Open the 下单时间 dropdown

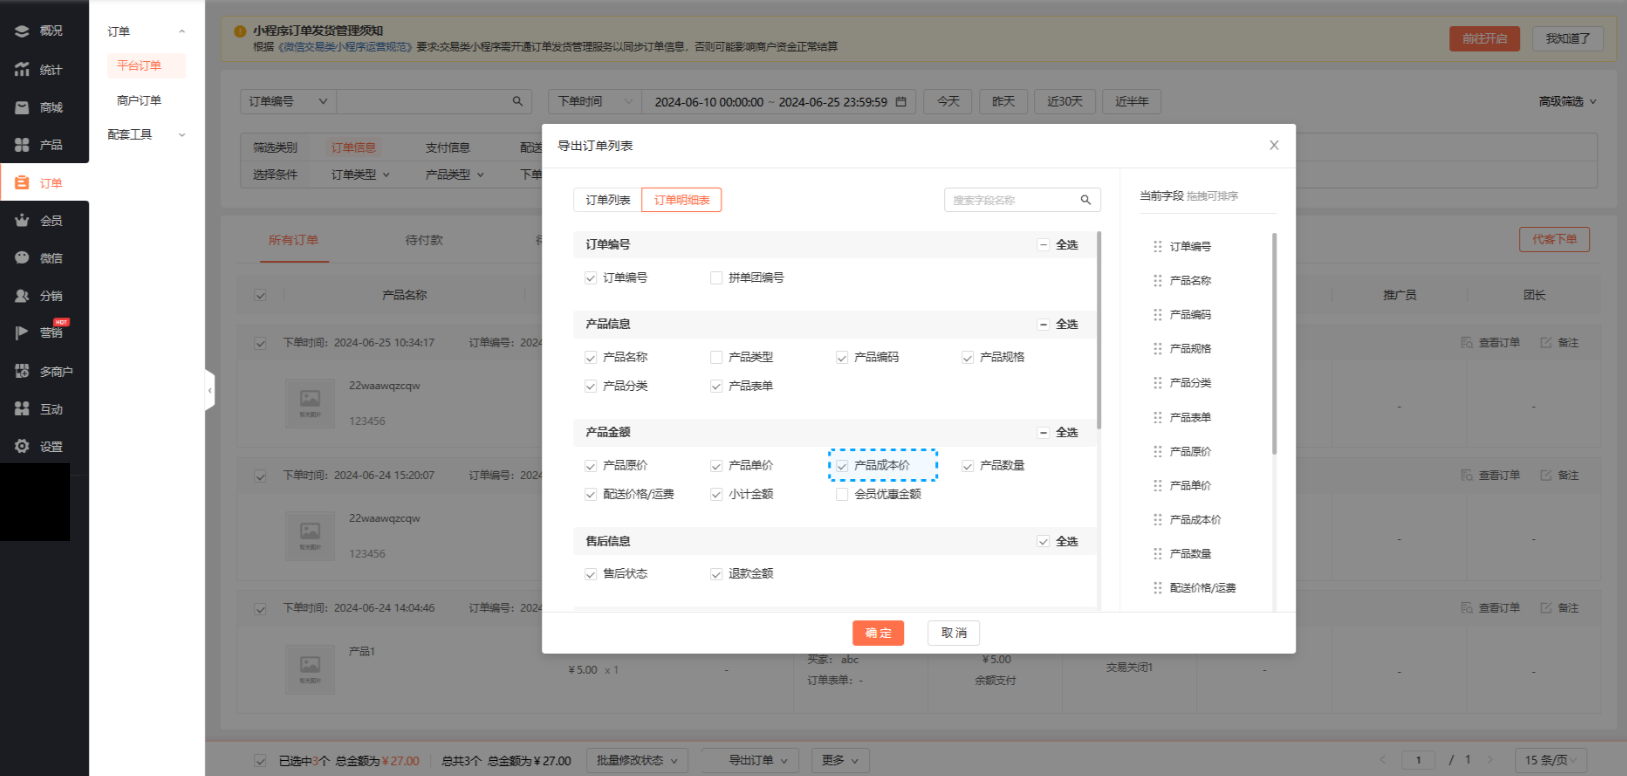click(594, 101)
